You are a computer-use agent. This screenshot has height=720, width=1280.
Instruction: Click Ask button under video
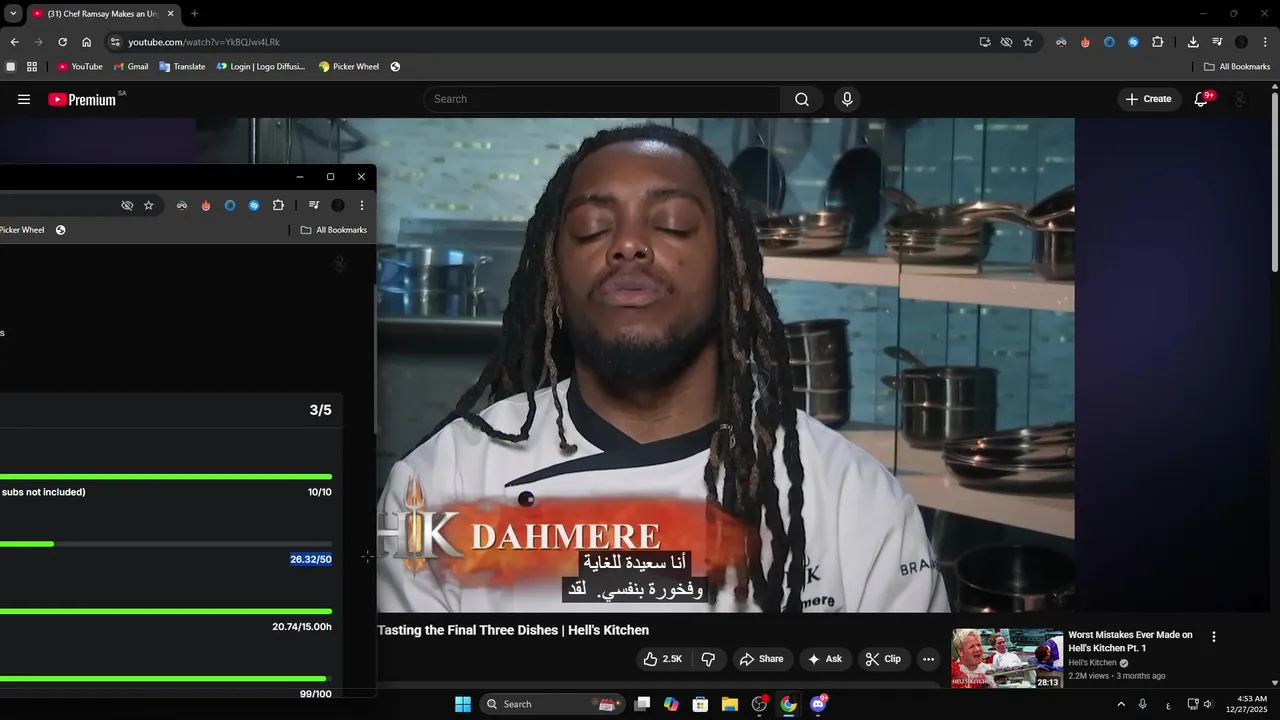[825, 659]
